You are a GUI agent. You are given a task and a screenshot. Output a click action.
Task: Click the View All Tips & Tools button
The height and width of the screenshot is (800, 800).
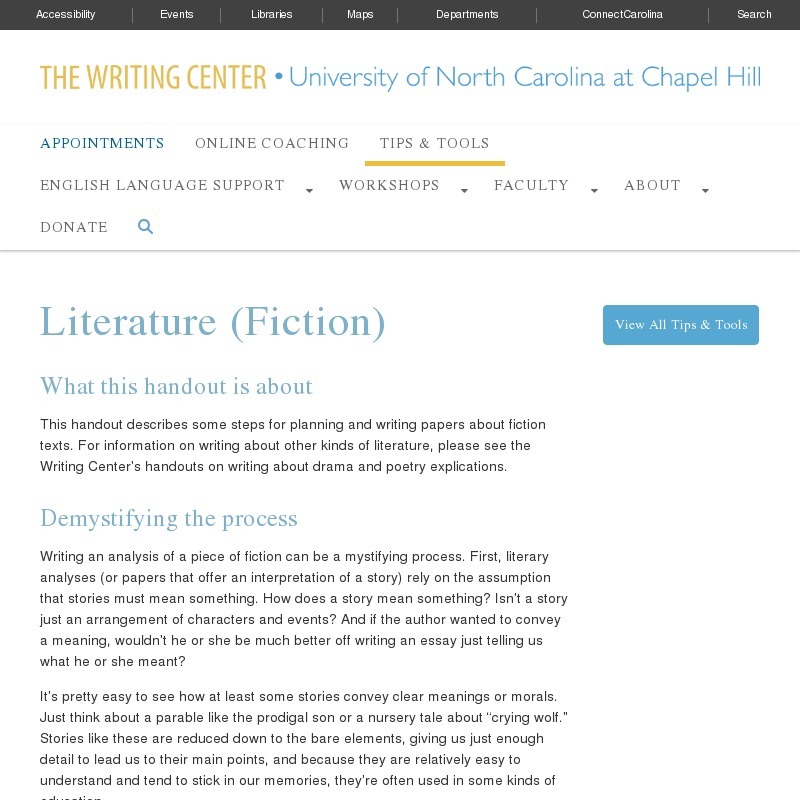pyautogui.click(x=681, y=324)
